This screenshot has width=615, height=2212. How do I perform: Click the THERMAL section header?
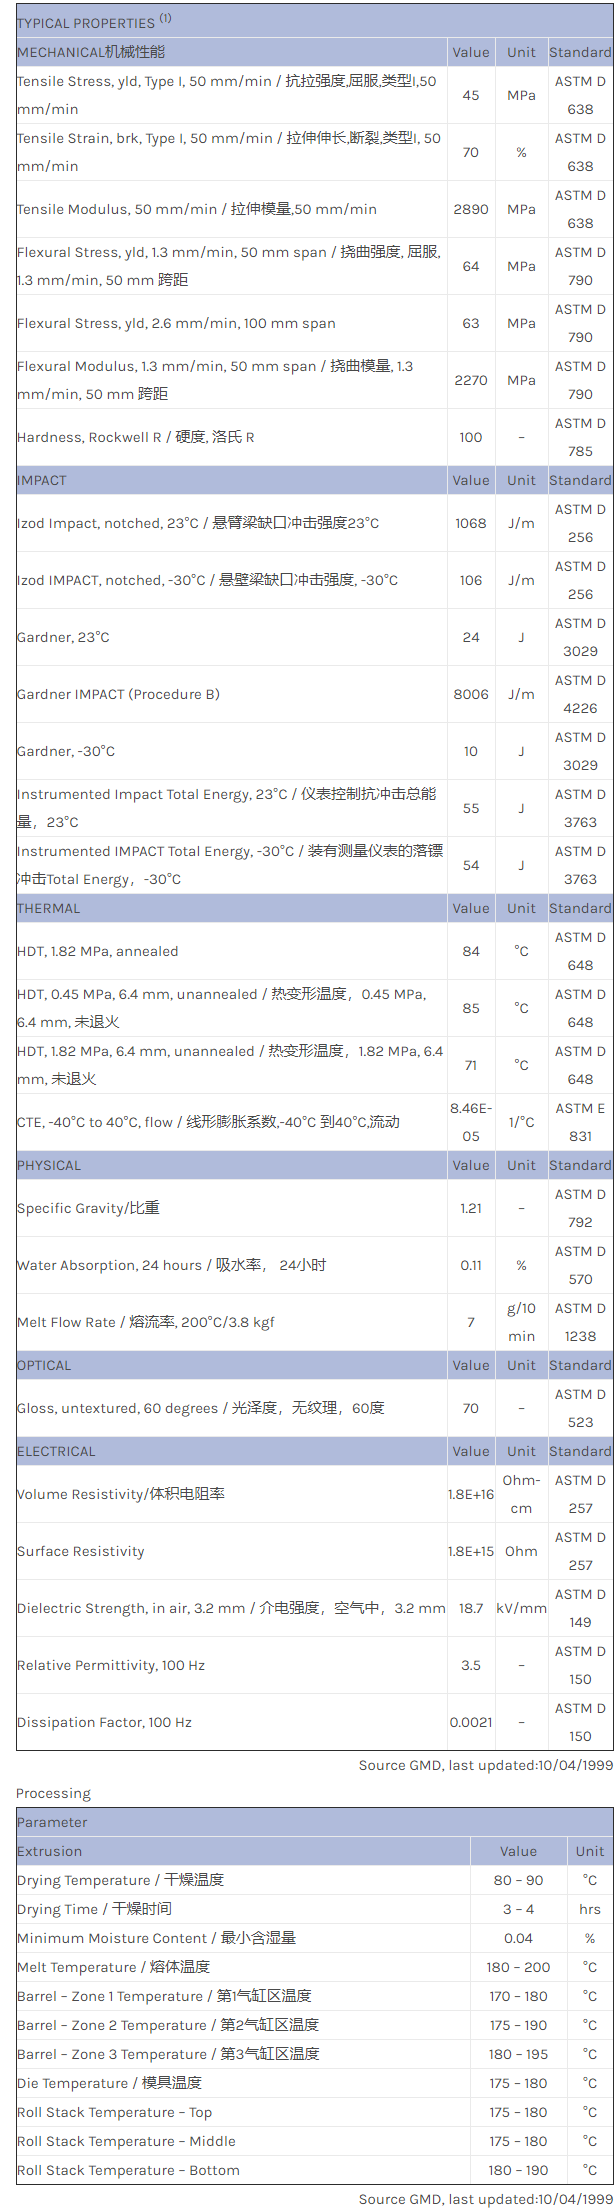(49, 908)
